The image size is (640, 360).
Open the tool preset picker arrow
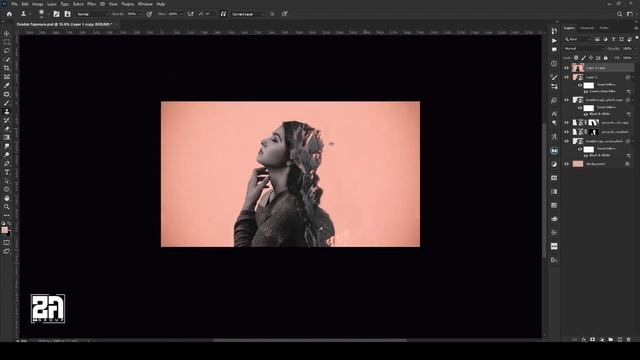pos(30,14)
